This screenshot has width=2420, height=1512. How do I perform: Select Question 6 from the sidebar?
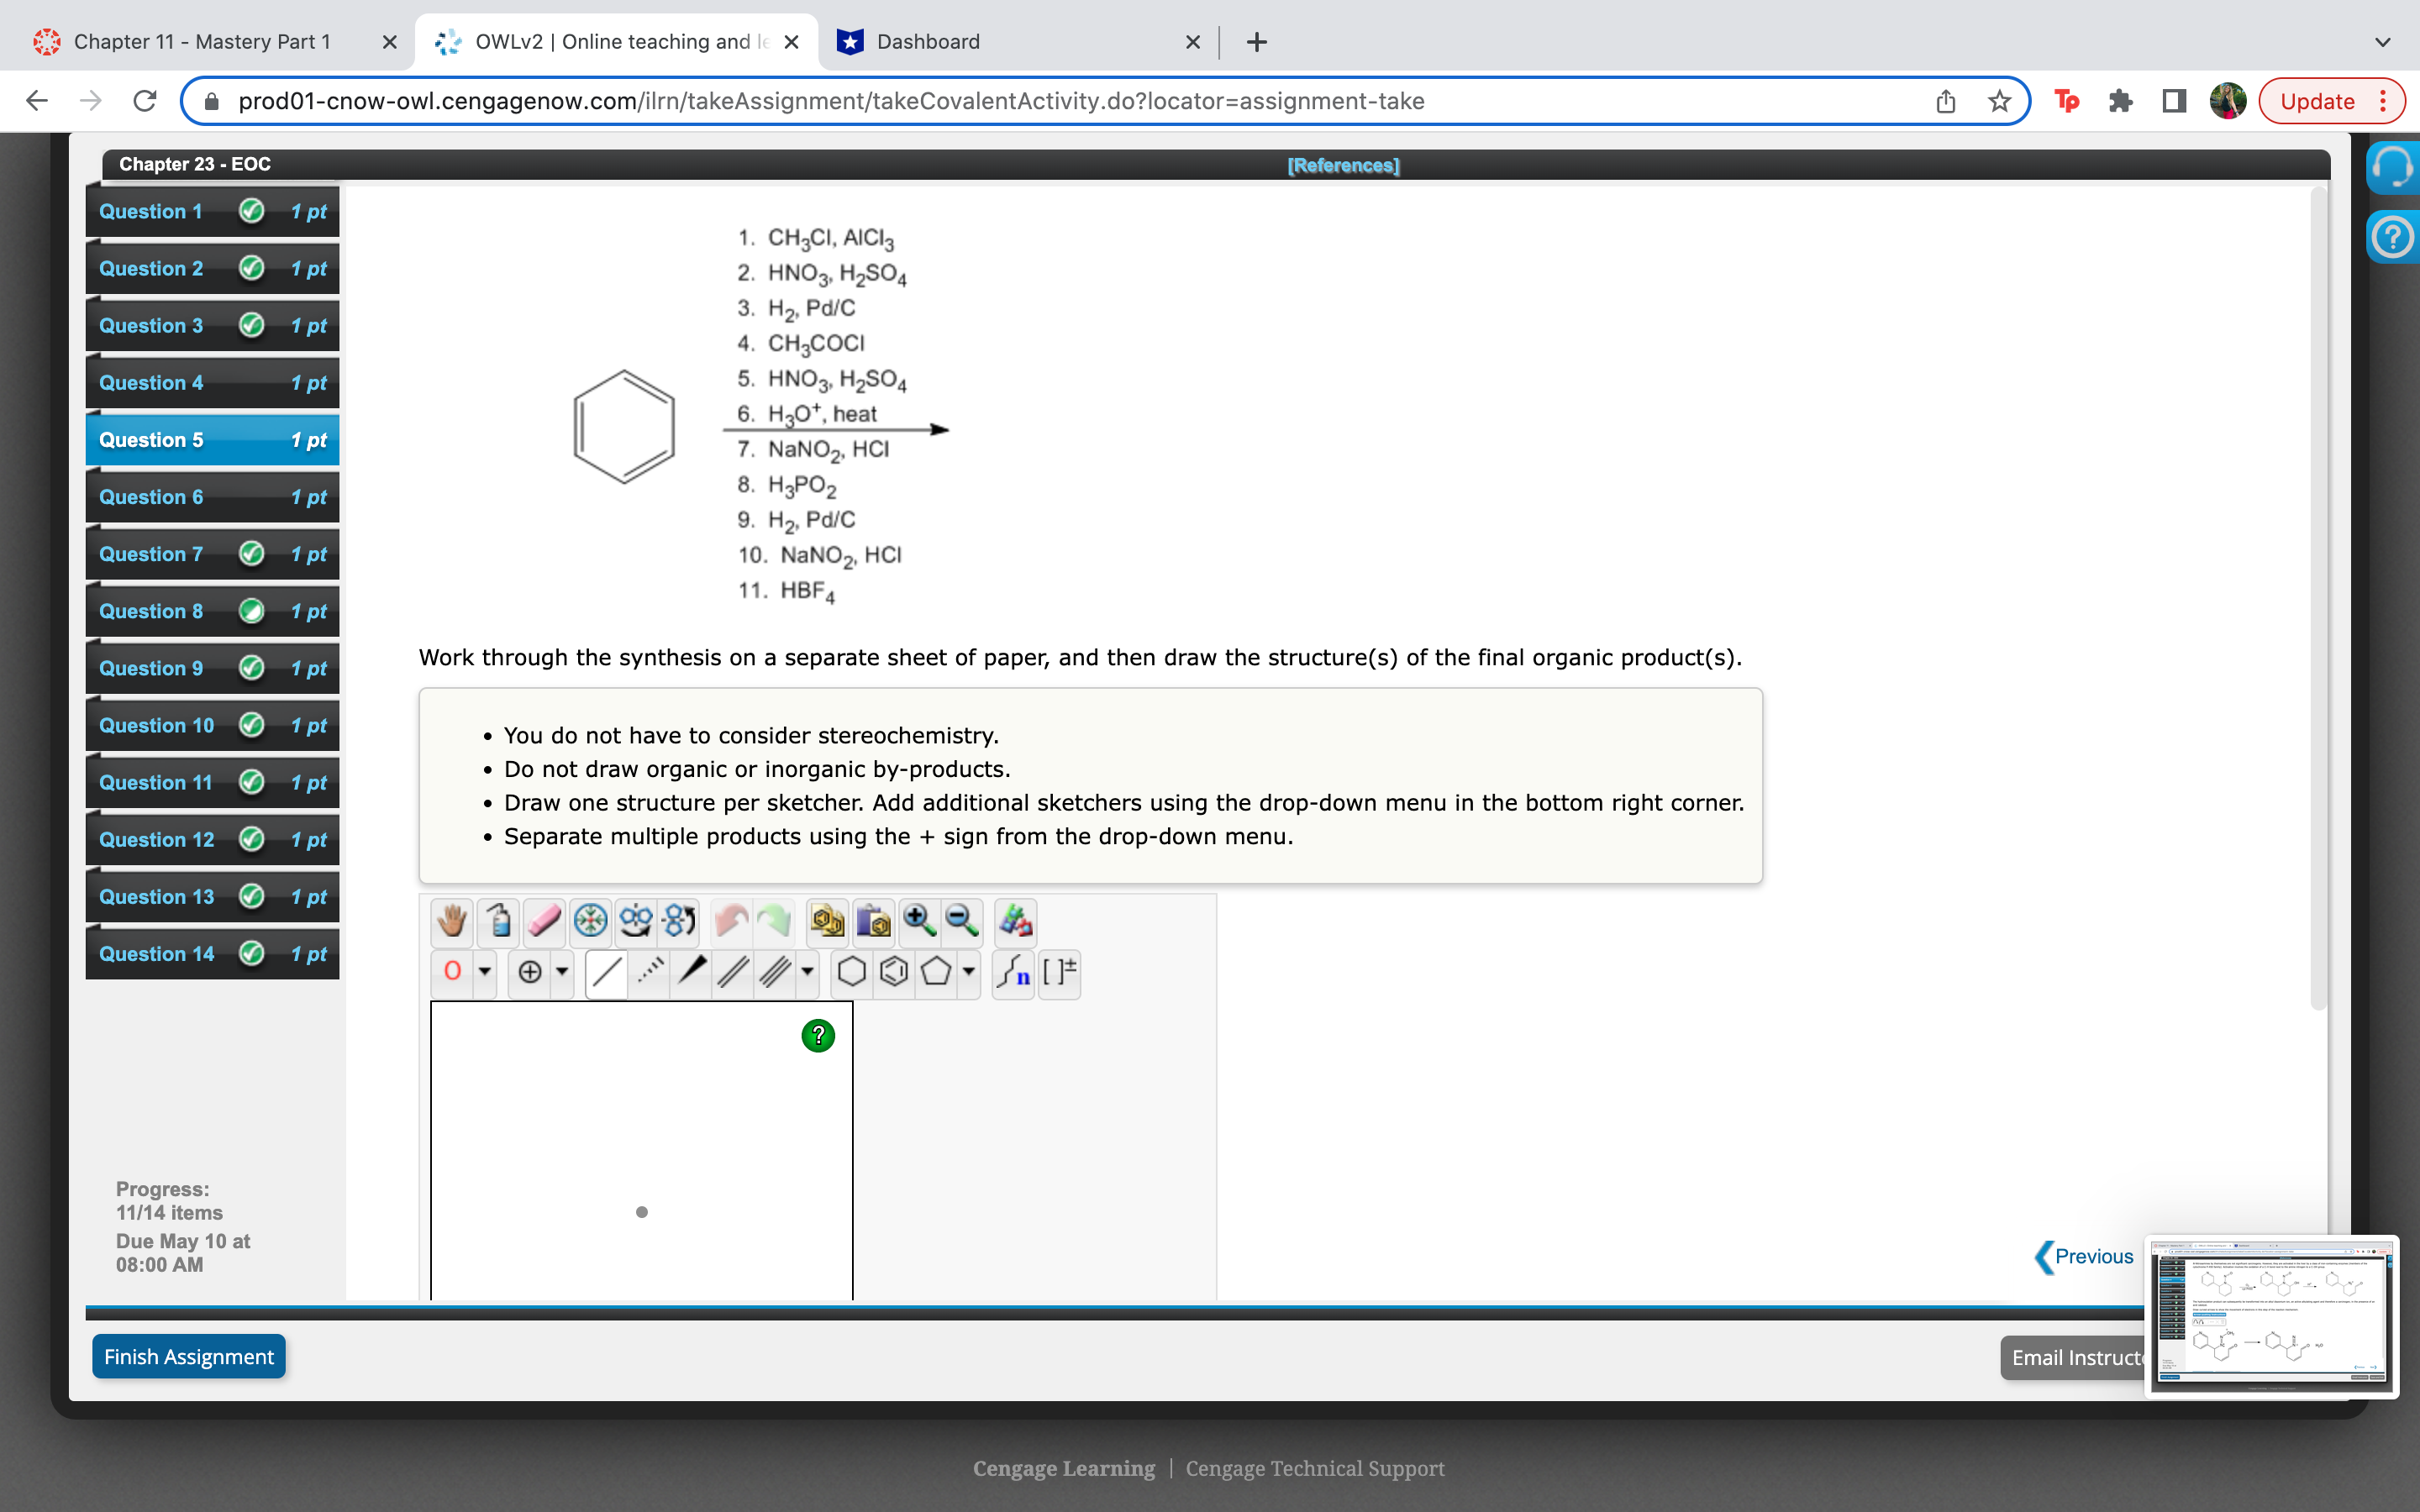point(216,498)
